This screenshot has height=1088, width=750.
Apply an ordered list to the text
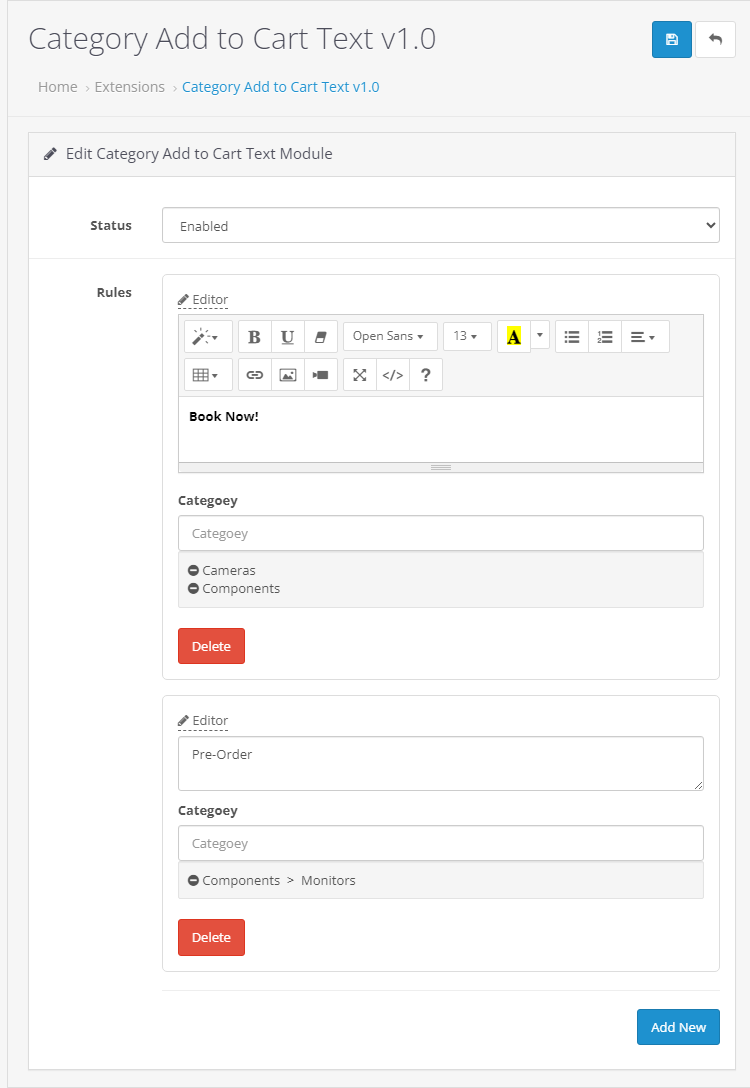point(604,337)
